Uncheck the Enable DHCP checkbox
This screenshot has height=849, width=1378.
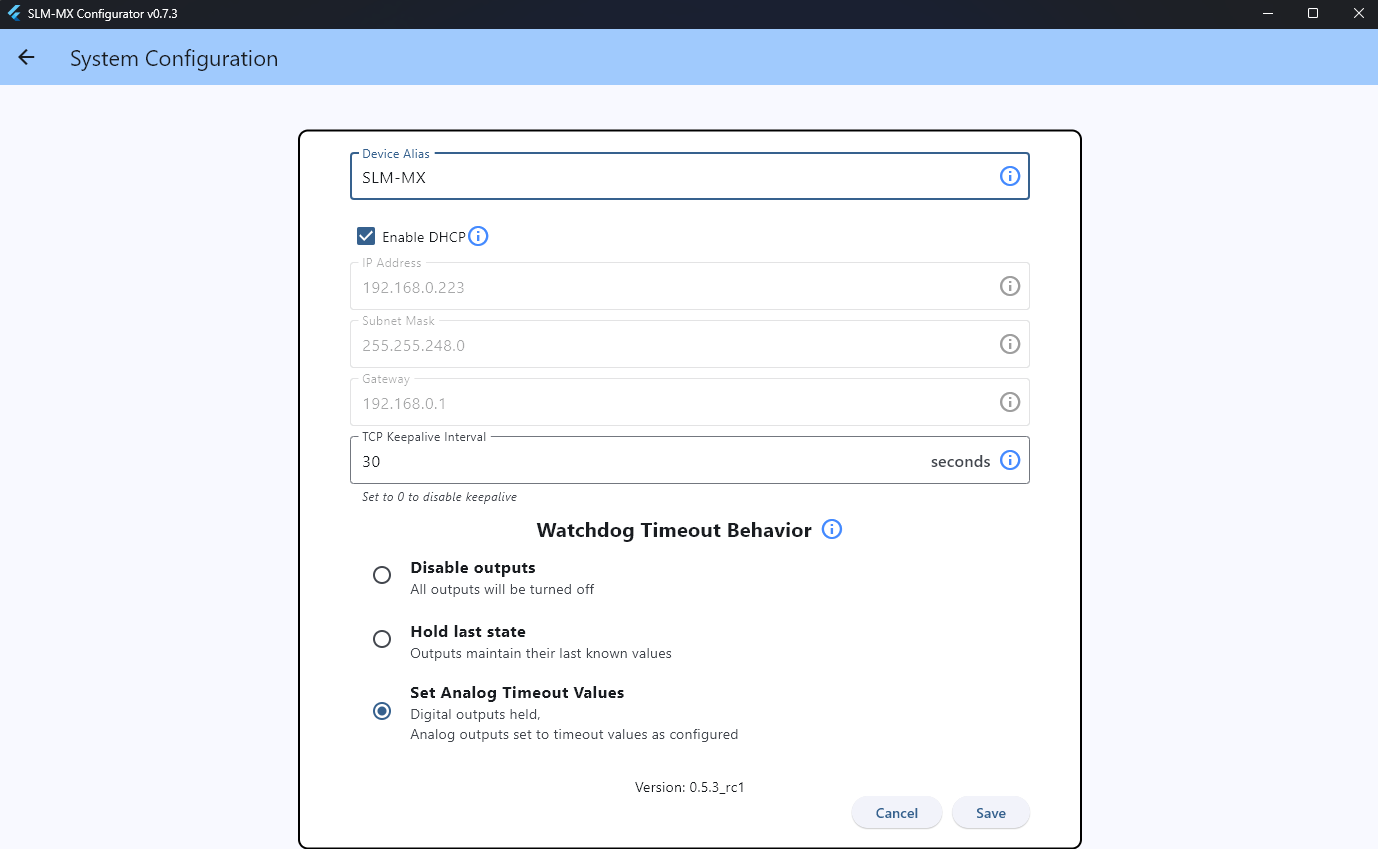(366, 236)
